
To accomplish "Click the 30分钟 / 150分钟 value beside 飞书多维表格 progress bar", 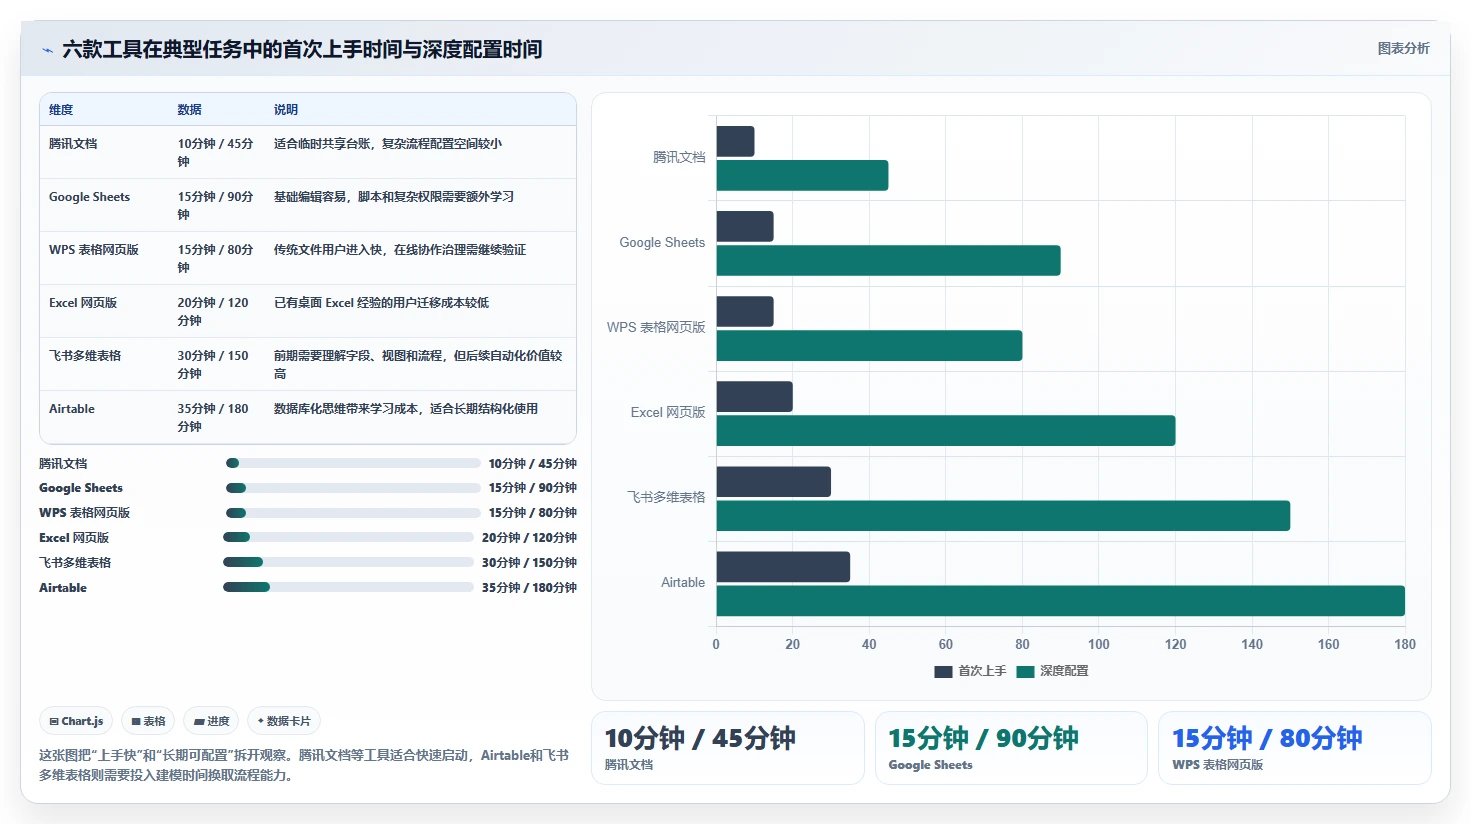I will coord(529,563).
